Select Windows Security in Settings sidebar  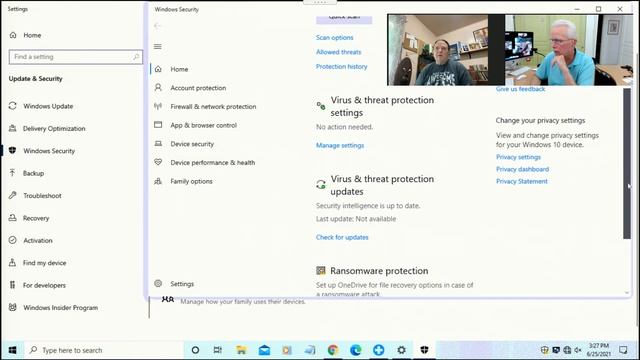tap(49, 151)
